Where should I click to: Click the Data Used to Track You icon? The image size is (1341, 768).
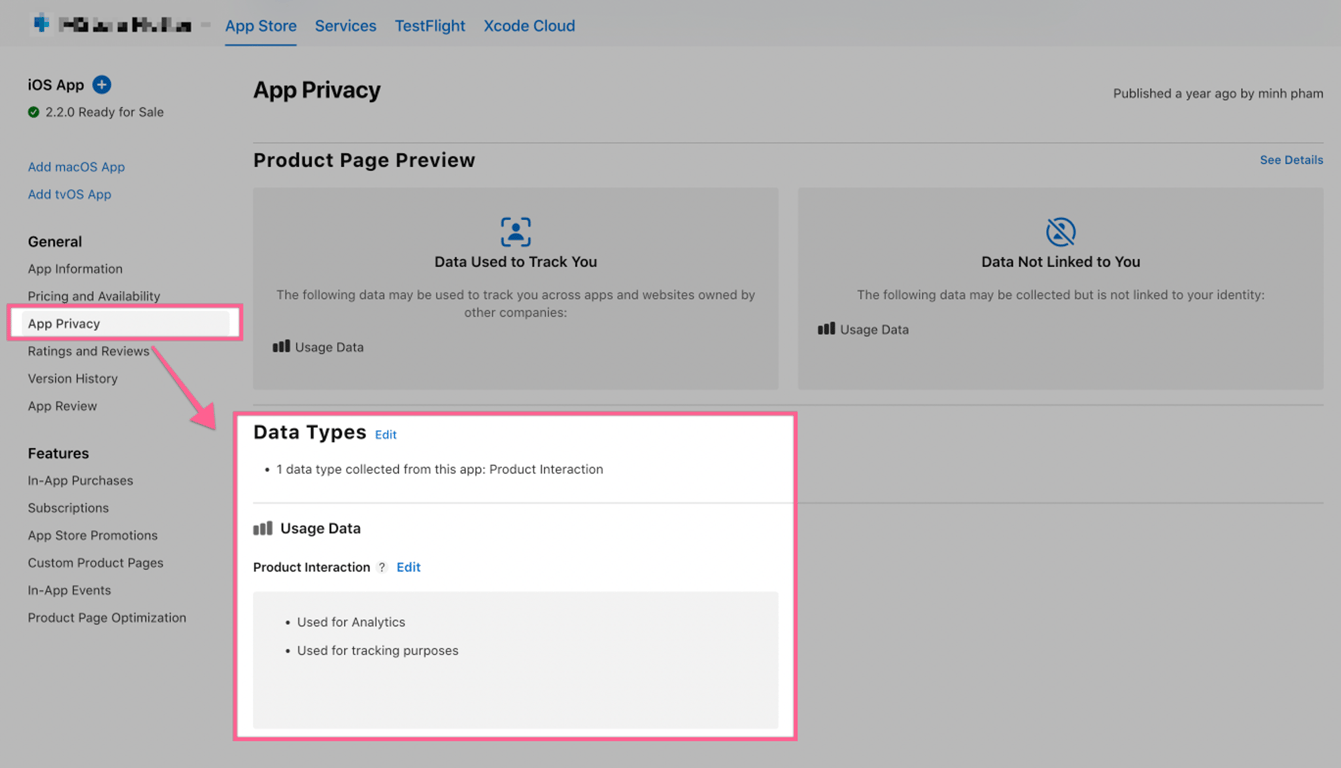(516, 232)
